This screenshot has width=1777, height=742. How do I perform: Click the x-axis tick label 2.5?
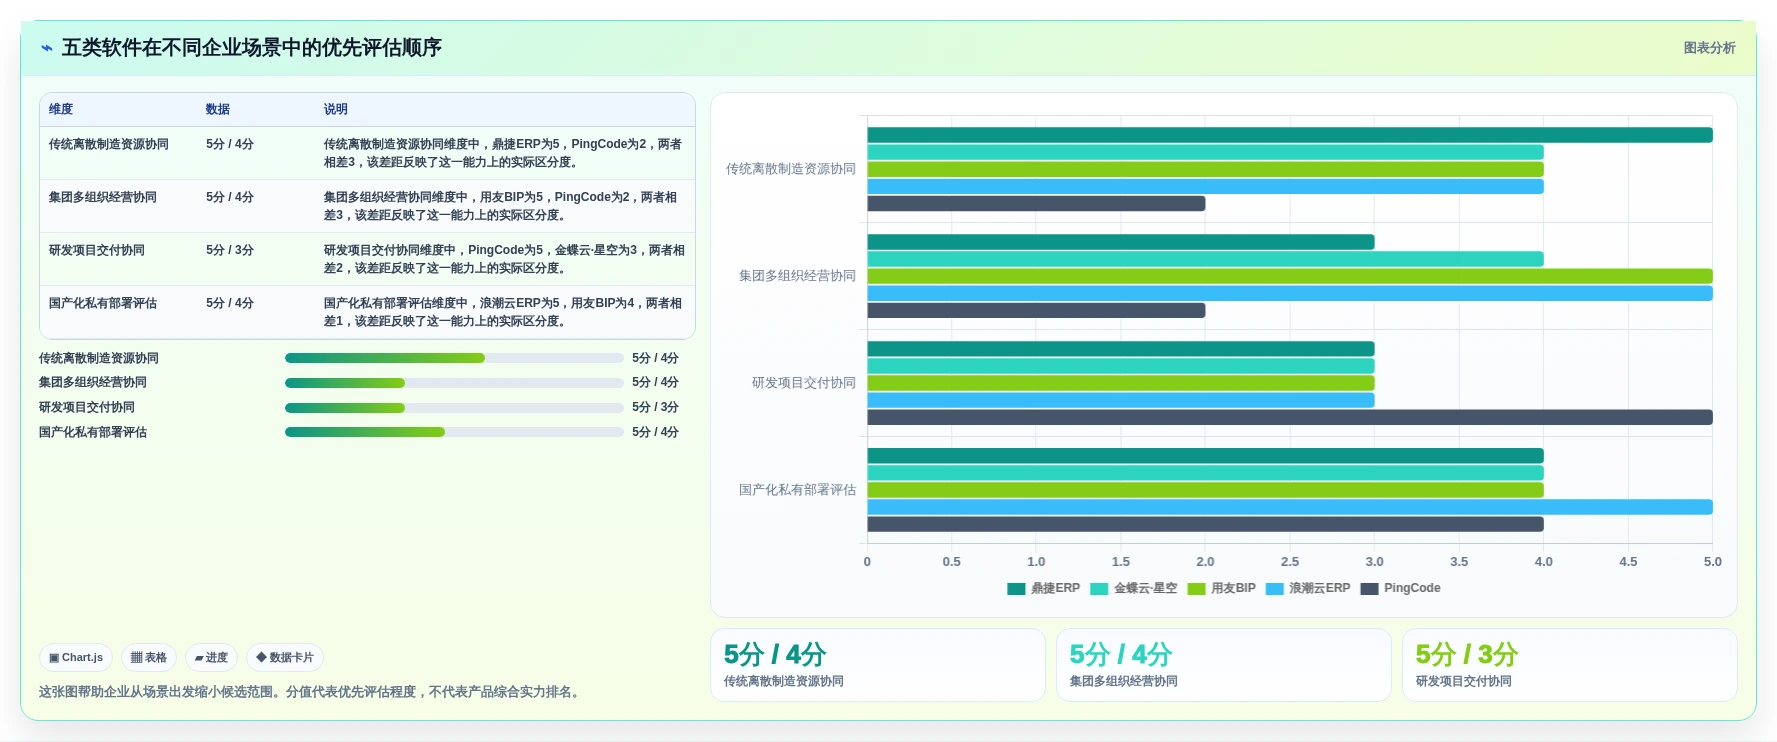(x=1290, y=562)
